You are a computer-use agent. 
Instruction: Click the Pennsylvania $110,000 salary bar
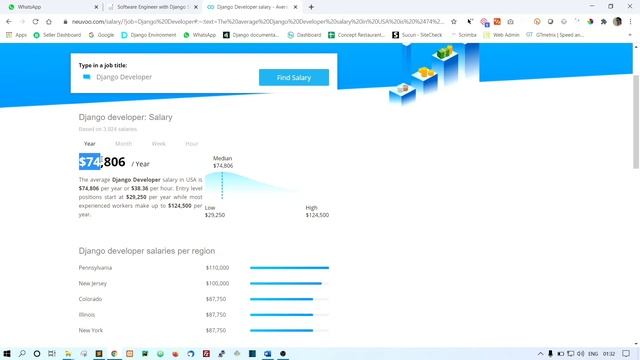[289, 268]
